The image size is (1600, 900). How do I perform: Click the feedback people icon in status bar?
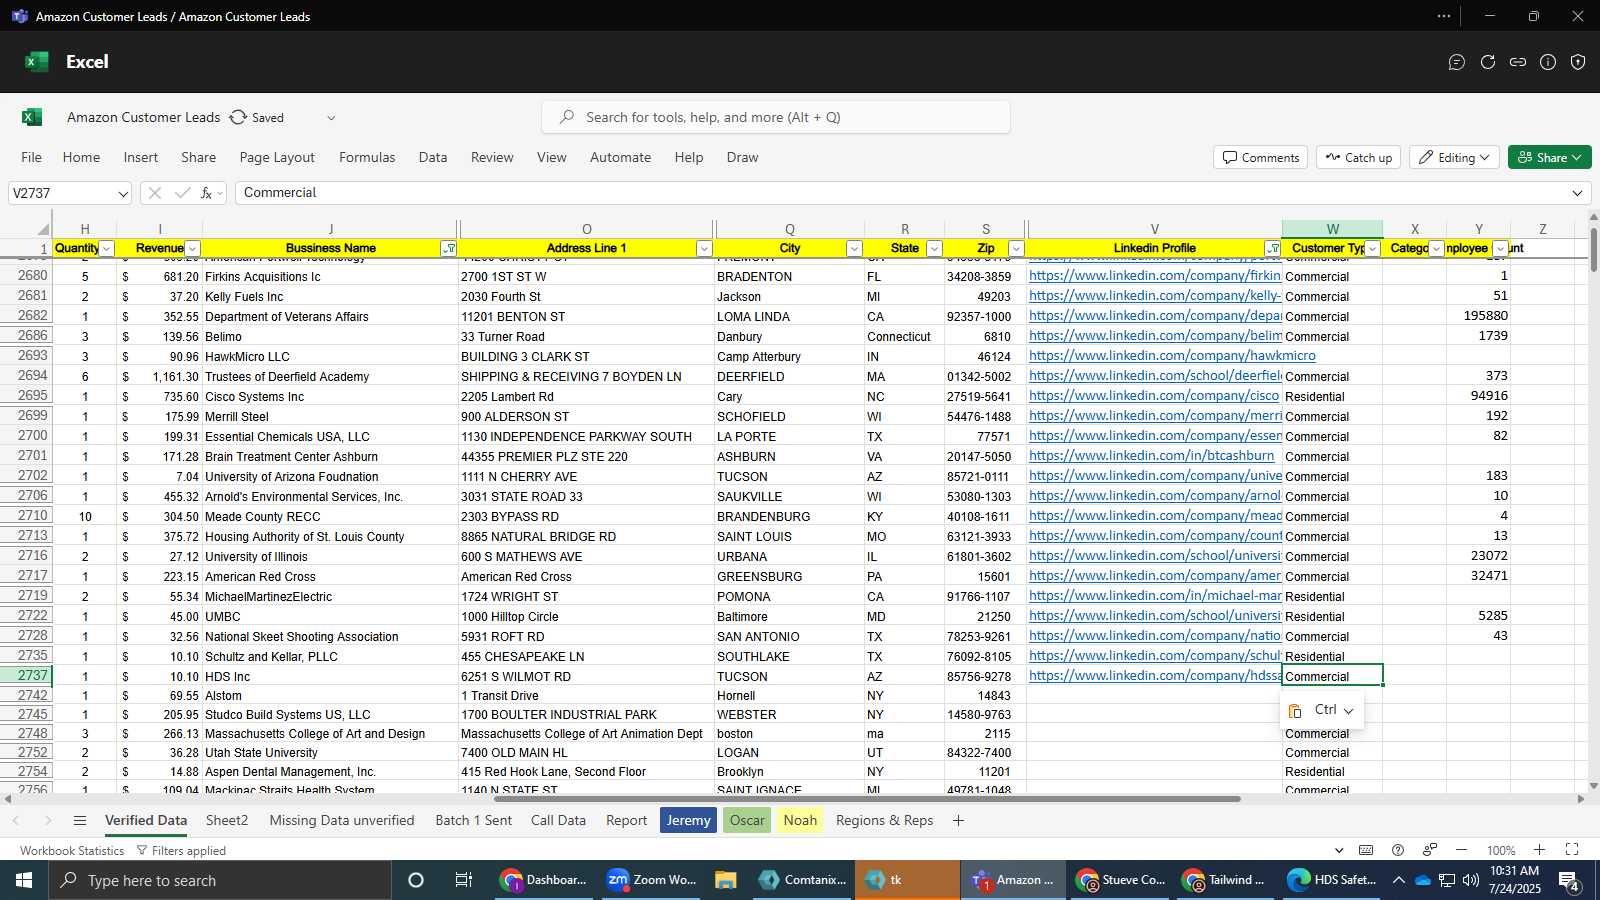pyautogui.click(x=1430, y=850)
